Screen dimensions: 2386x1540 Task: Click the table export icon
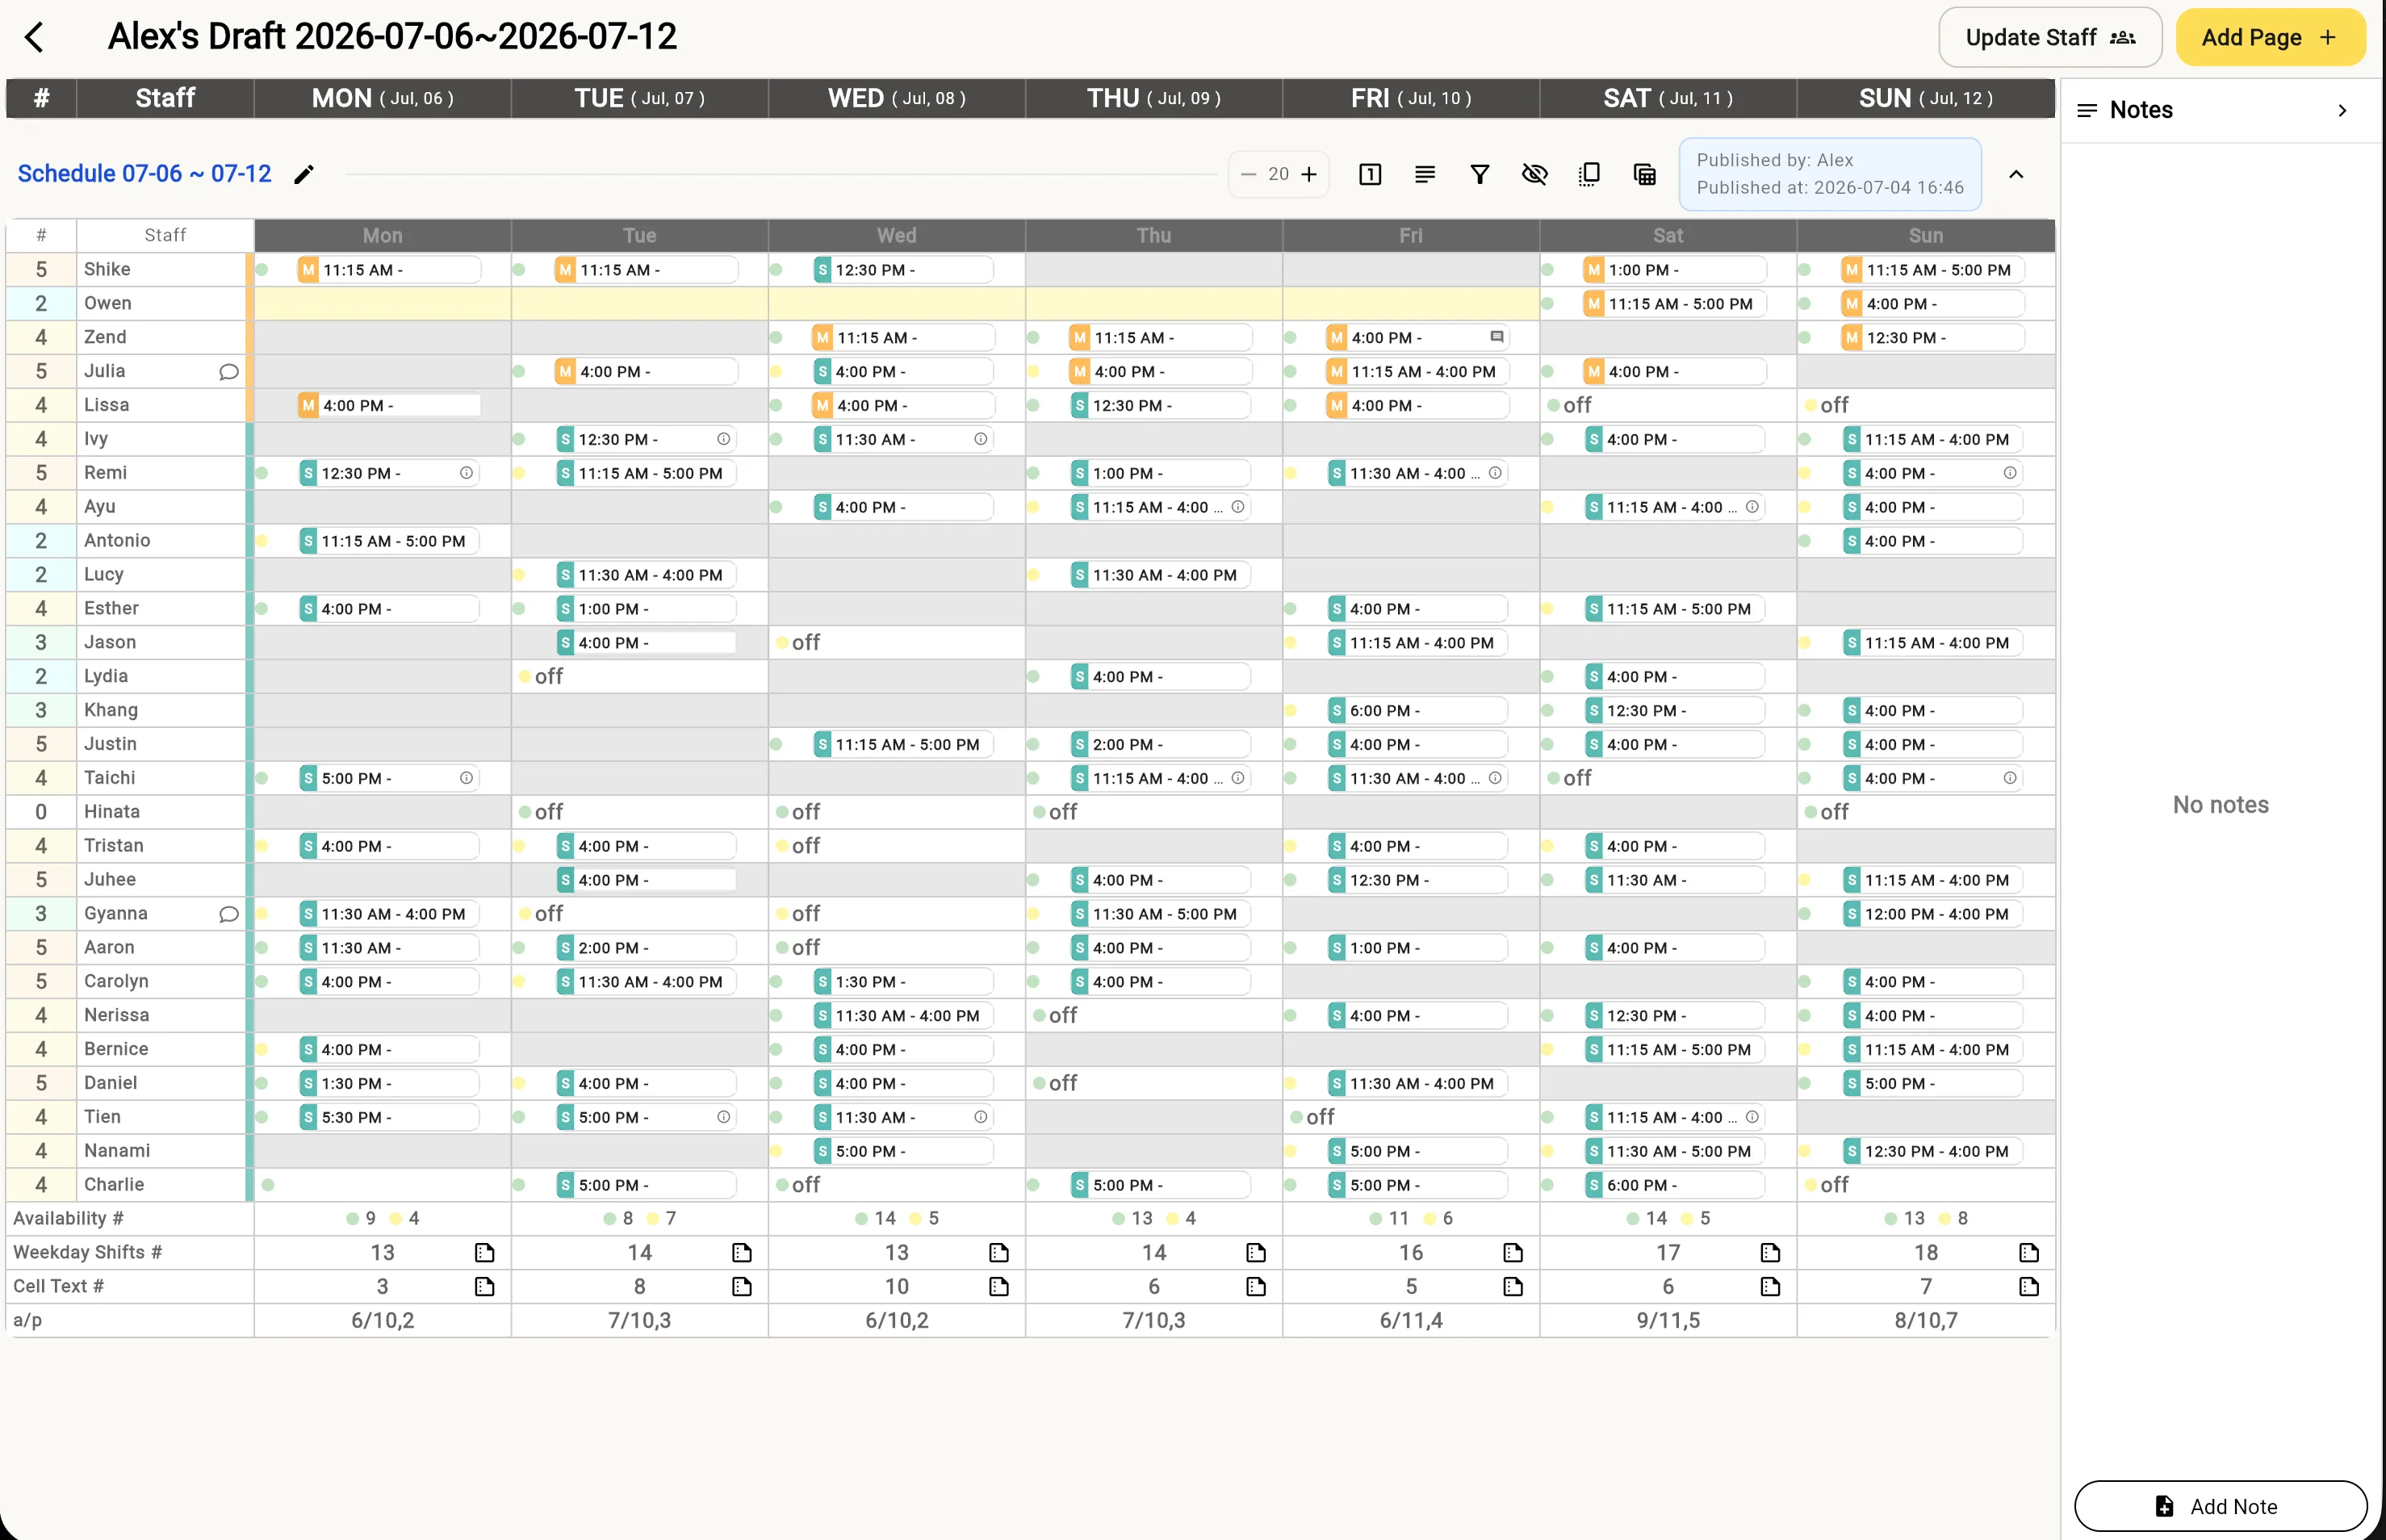(x=1644, y=175)
